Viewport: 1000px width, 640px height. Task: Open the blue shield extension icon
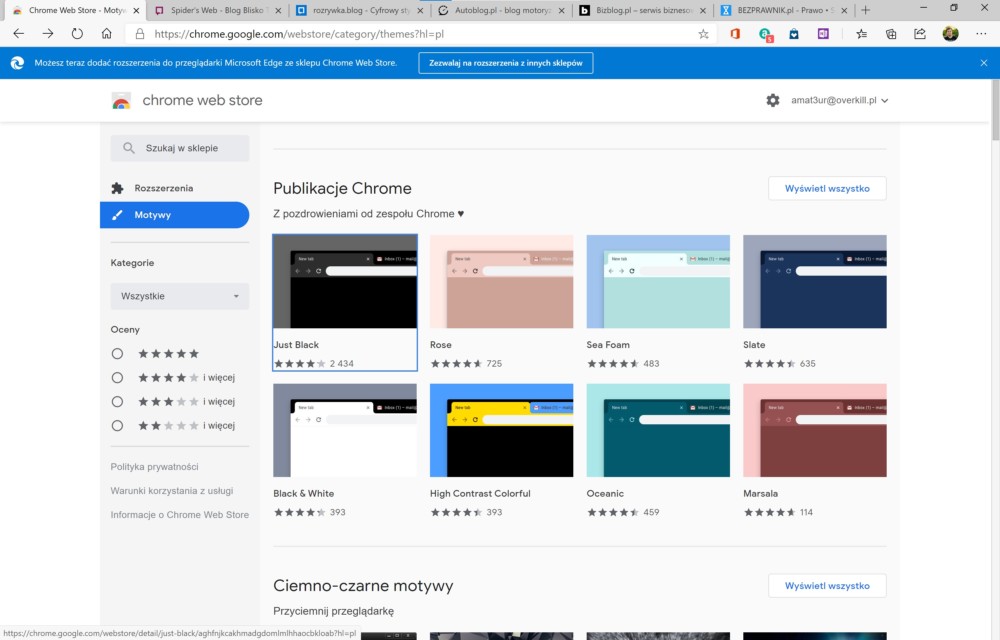[x=794, y=34]
